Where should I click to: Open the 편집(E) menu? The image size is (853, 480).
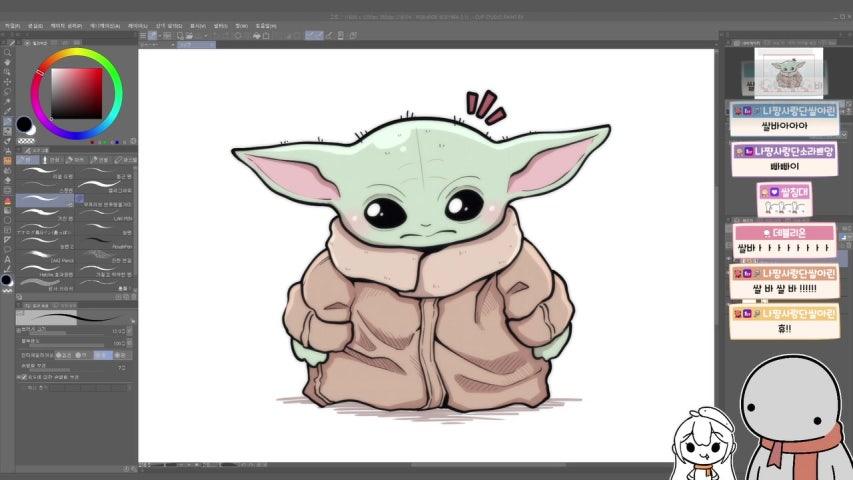pyautogui.click(x=35, y=26)
